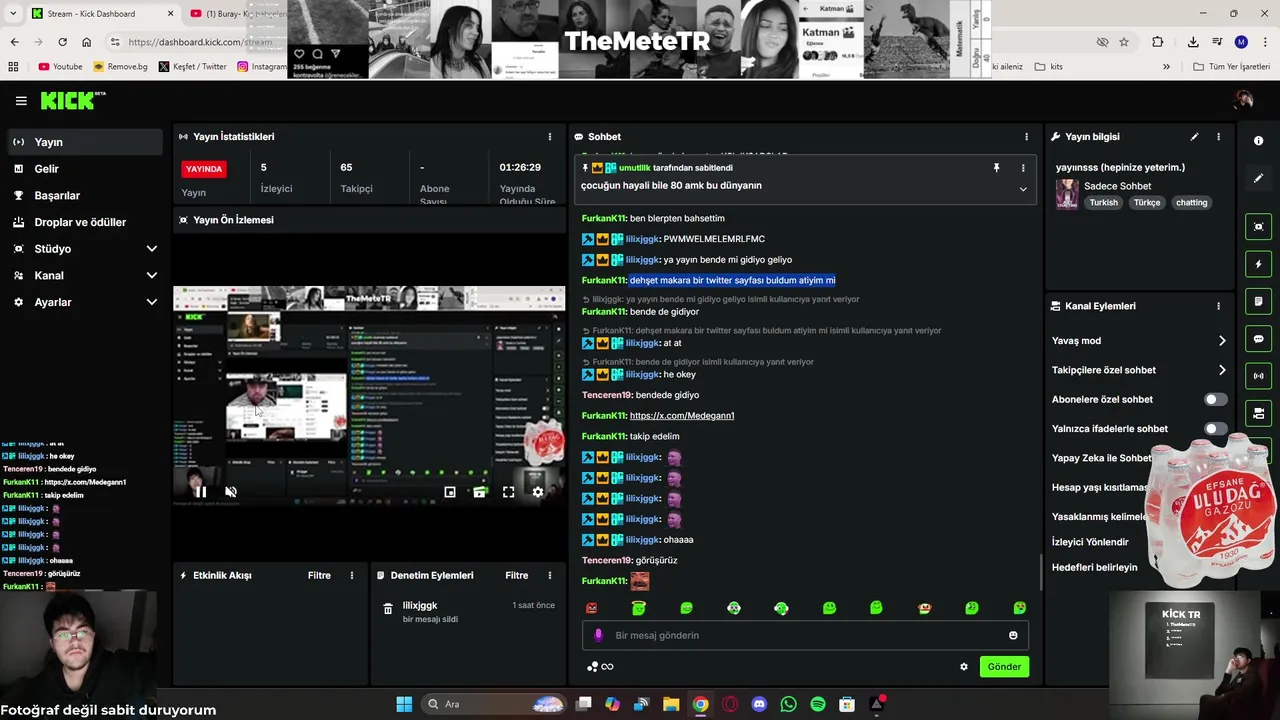Open chat settings gear near Gönder
This screenshot has width=1280, height=720.
[x=964, y=667]
